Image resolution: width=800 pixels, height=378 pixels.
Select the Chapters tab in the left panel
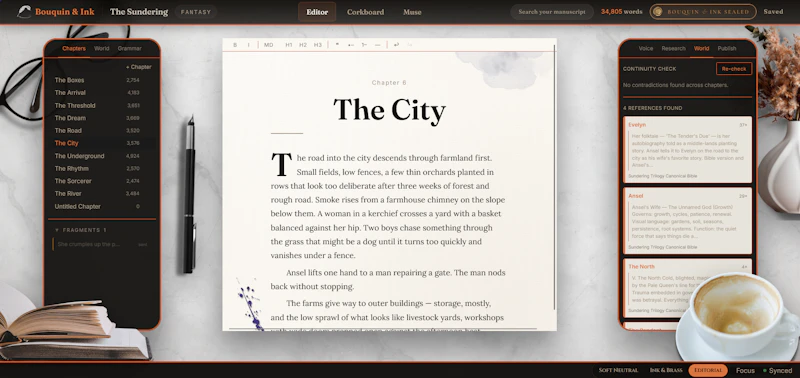(74, 48)
